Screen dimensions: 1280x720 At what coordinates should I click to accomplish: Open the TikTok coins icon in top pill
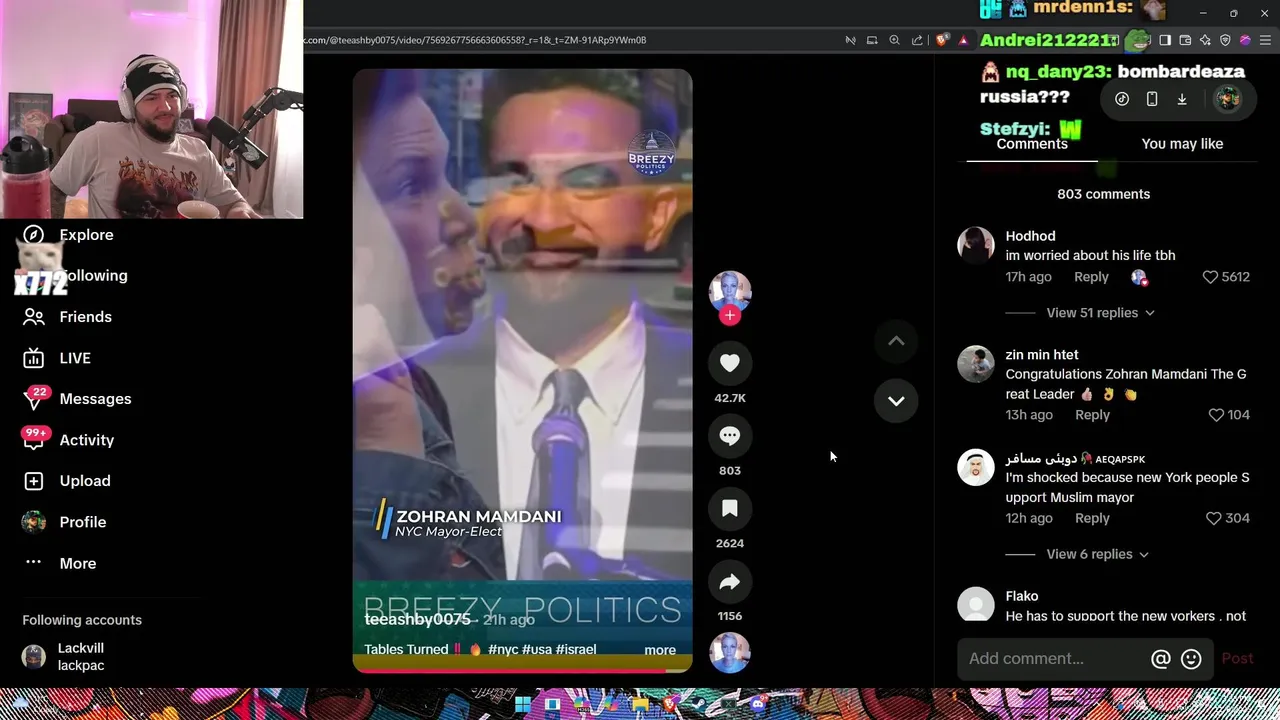pyautogui.click(x=1122, y=99)
